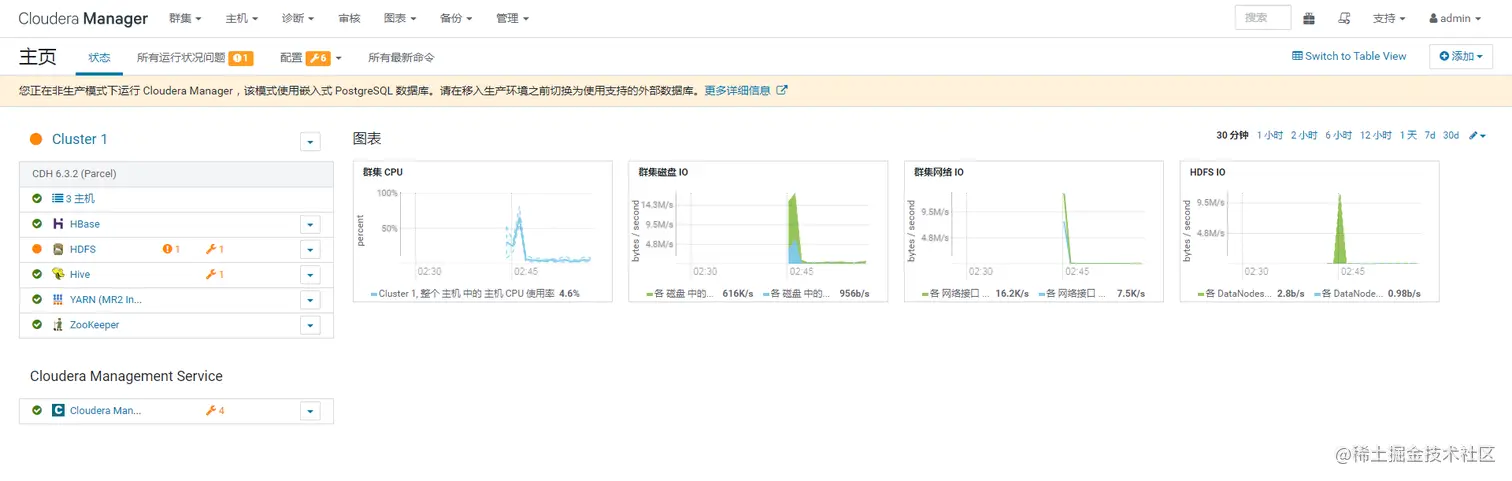Click green health checkmark for YARN
Screen dimensions: 1512x481
click(x=37, y=299)
